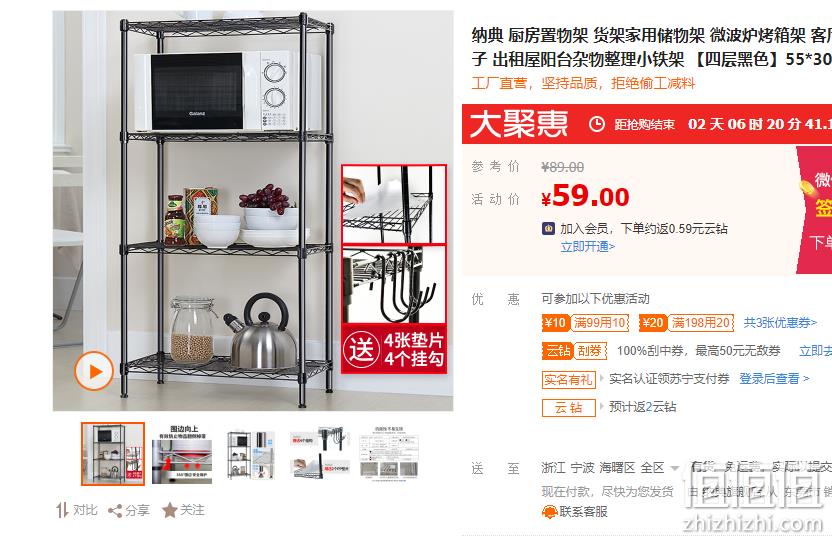This screenshot has height=541, width=832.
Task: Select the first shelf thumbnail
Action: pyautogui.click(x=113, y=454)
